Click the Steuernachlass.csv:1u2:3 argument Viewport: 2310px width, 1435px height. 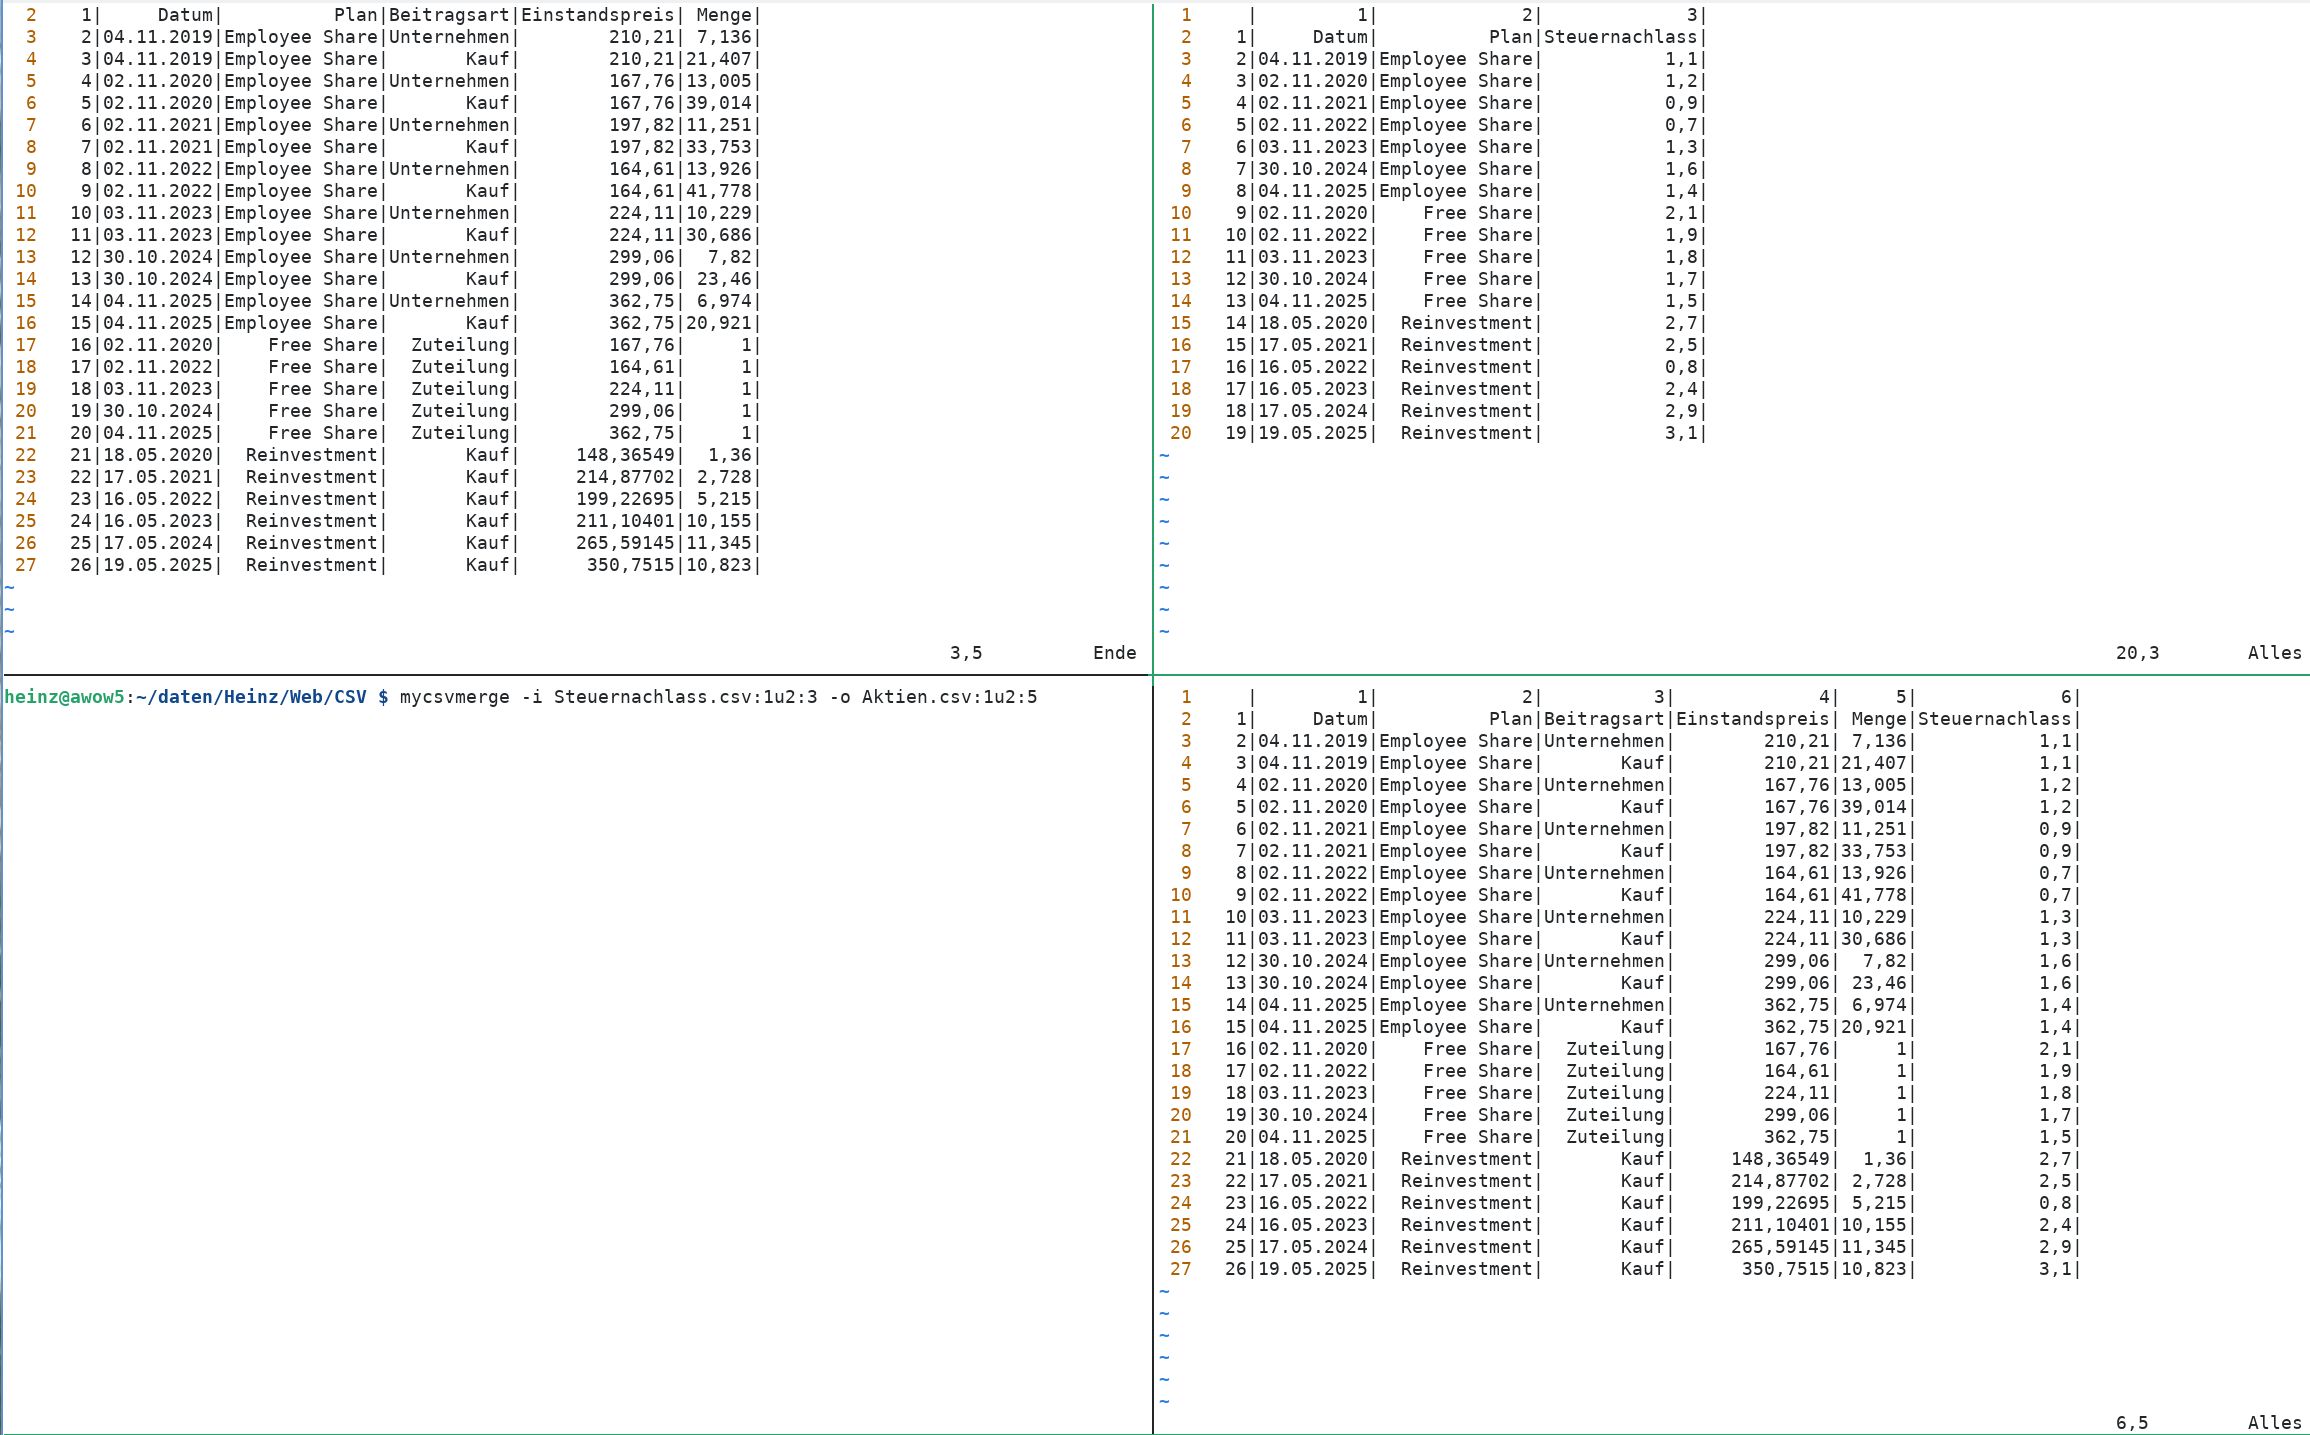(685, 697)
